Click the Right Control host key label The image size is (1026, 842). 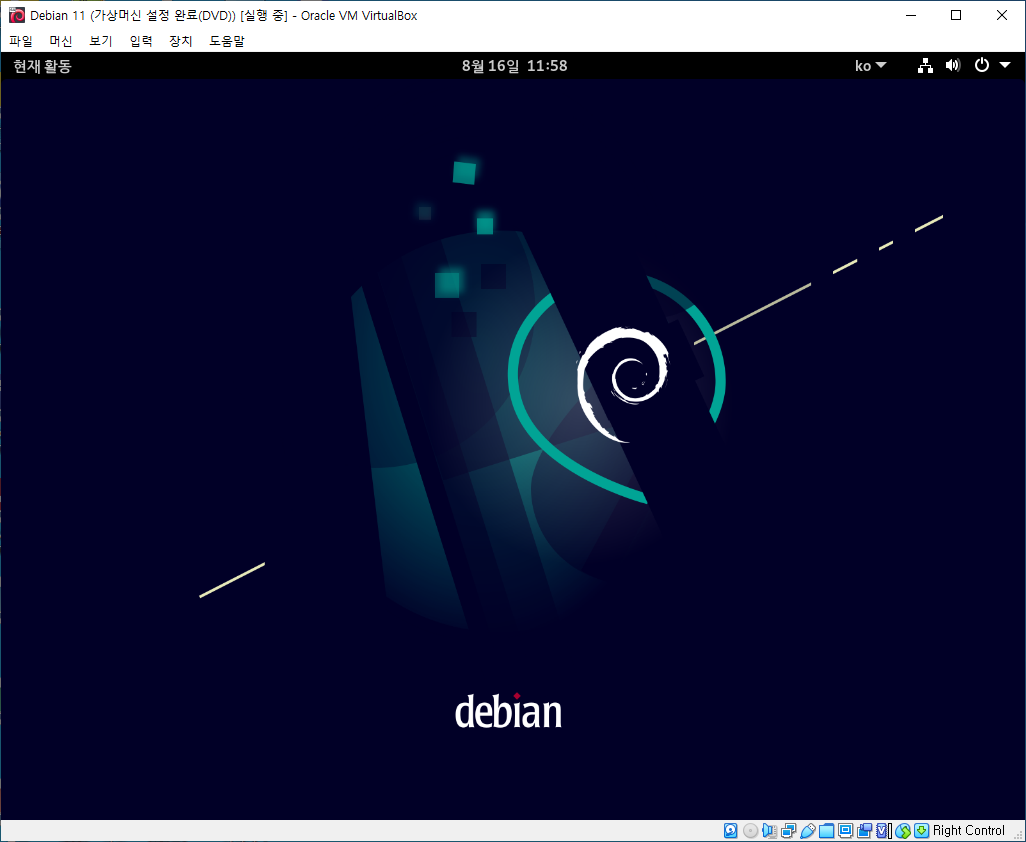coord(968,831)
